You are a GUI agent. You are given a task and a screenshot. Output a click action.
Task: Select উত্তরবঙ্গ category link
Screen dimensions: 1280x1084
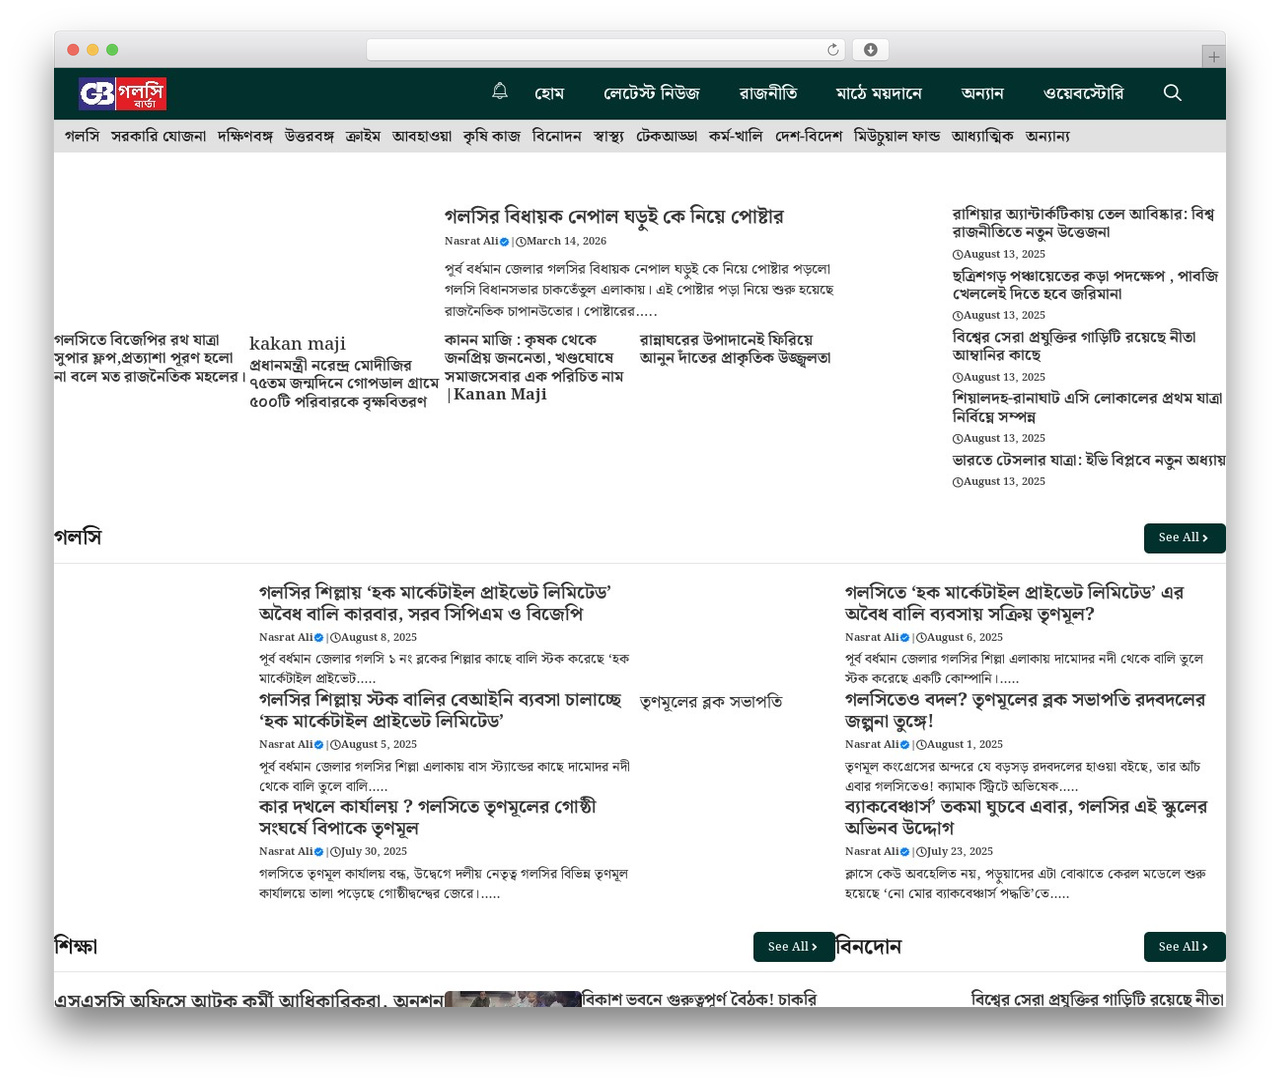tap(309, 136)
